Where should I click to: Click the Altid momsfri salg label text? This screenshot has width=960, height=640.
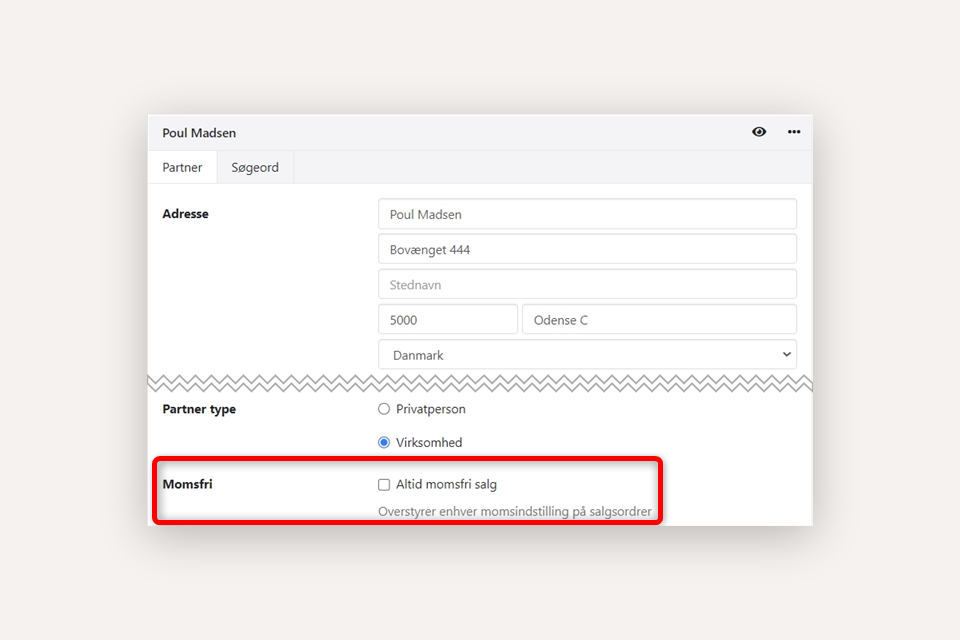[x=446, y=485]
